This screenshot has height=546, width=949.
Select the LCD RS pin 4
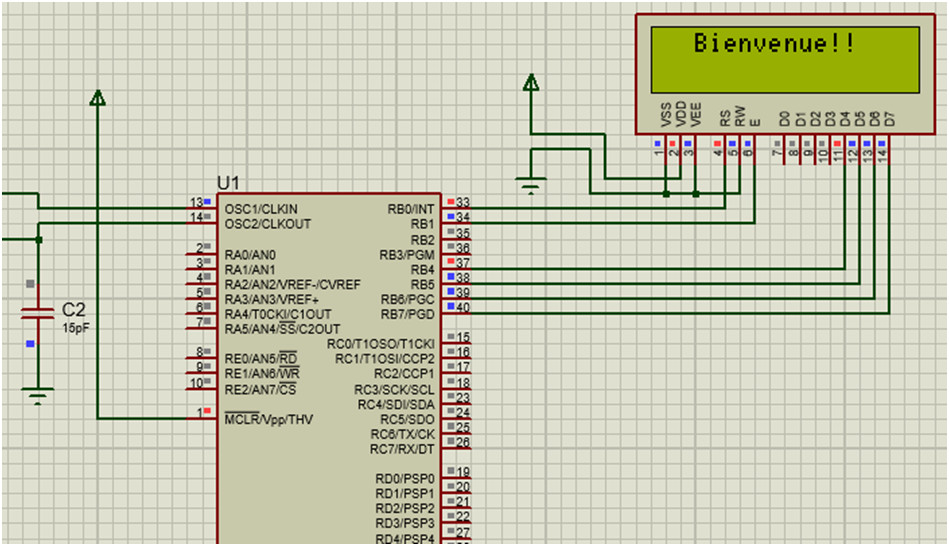tap(718, 148)
